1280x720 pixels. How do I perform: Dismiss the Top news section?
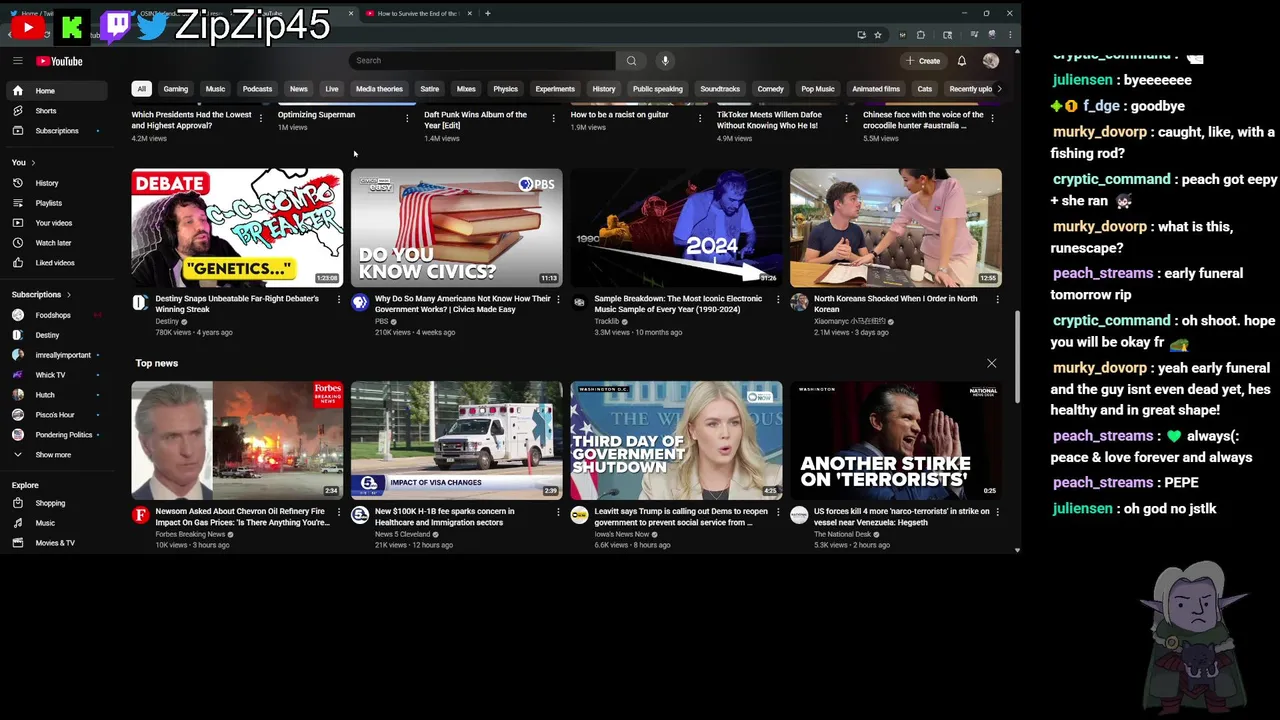(x=991, y=363)
